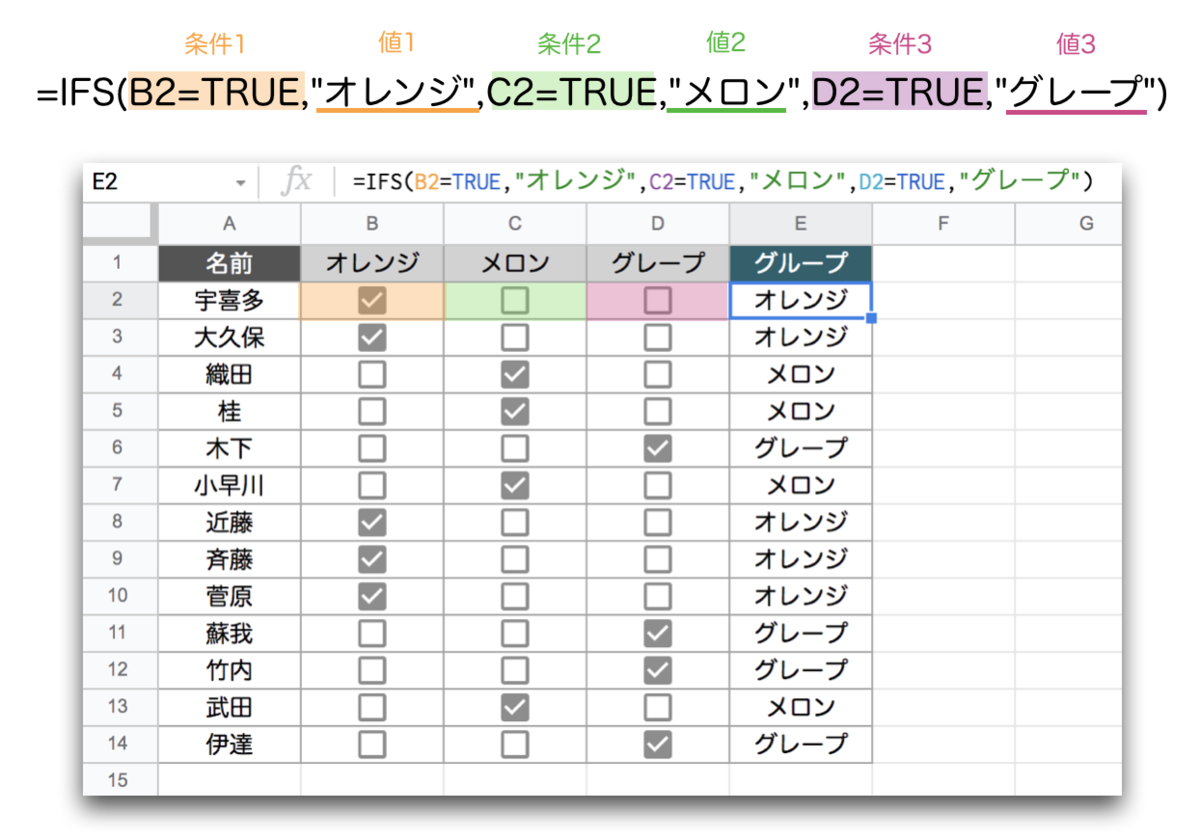Uncheck the グレープ checkbox for 伊達

(x=658, y=743)
